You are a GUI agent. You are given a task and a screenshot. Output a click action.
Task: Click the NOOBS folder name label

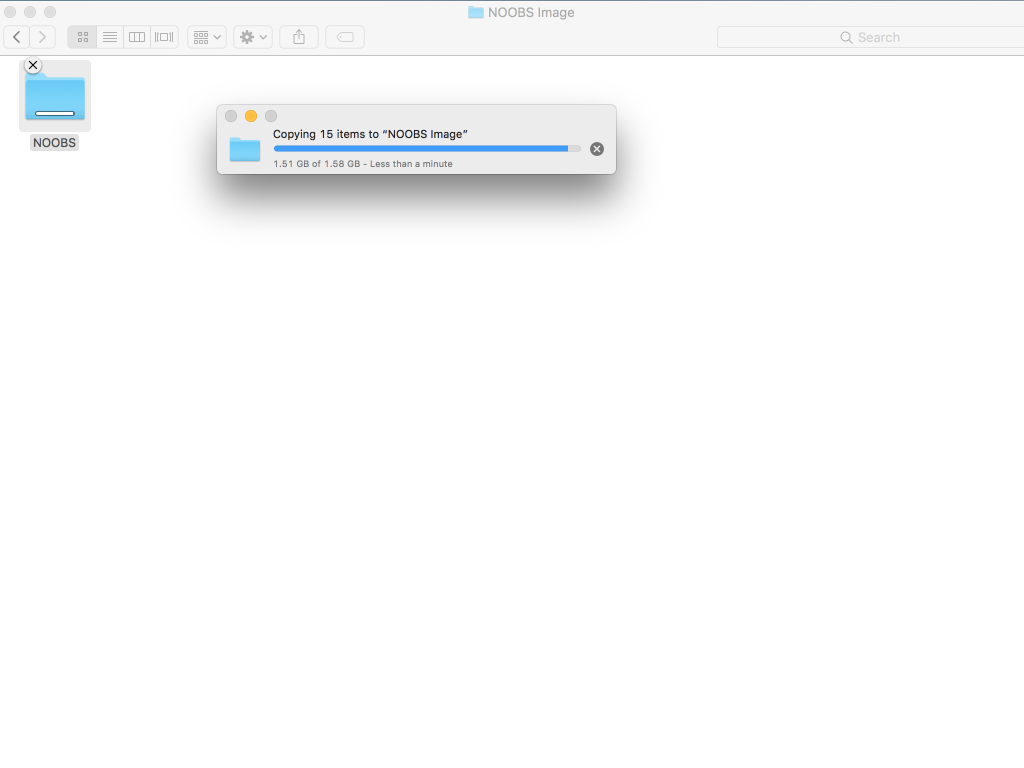pyautogui.click(x=55, y=143)
